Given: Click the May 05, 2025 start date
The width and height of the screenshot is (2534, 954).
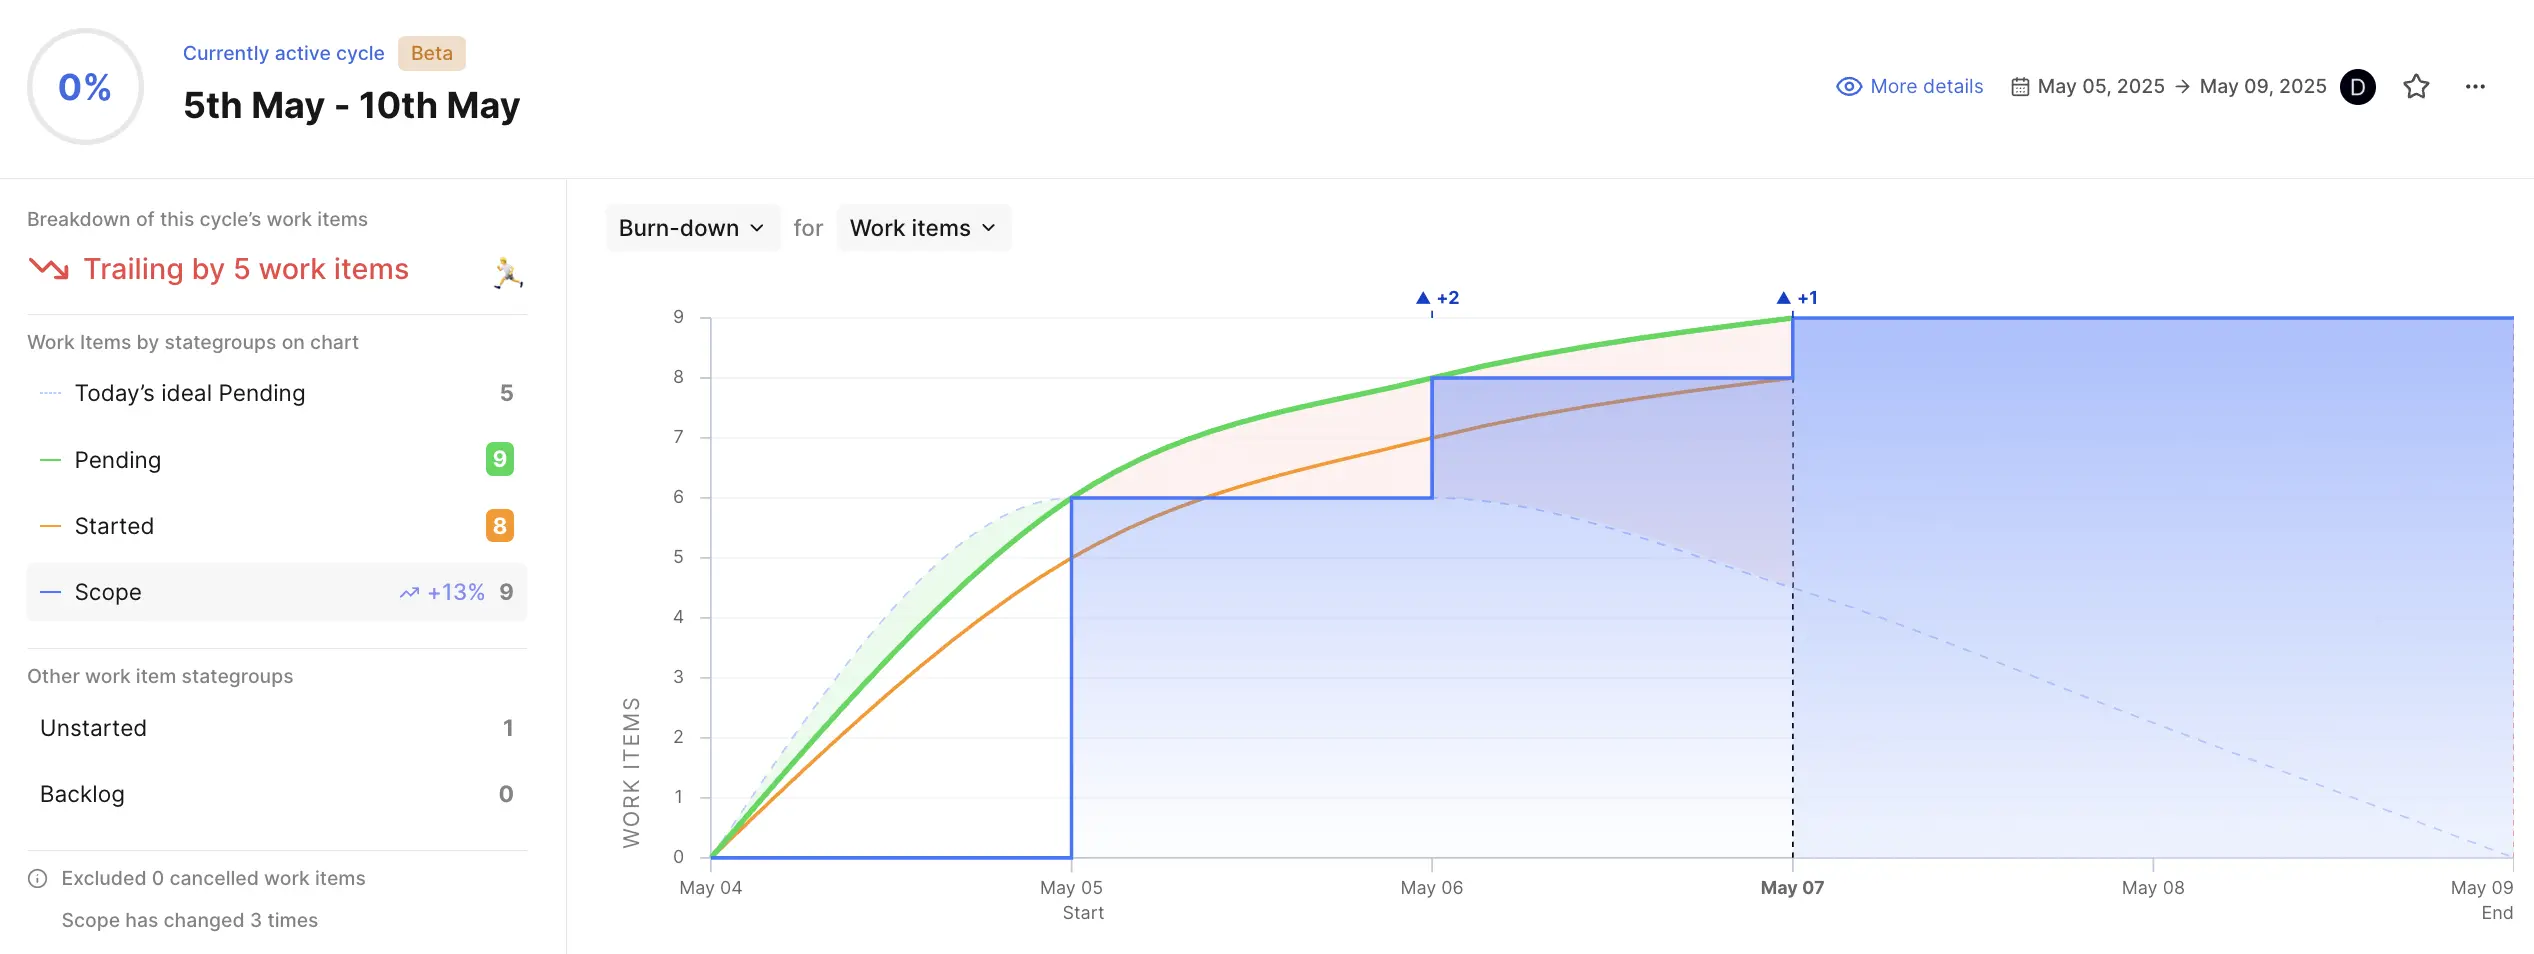Looking at the screenshot, I should click(x=2100, y=87).
